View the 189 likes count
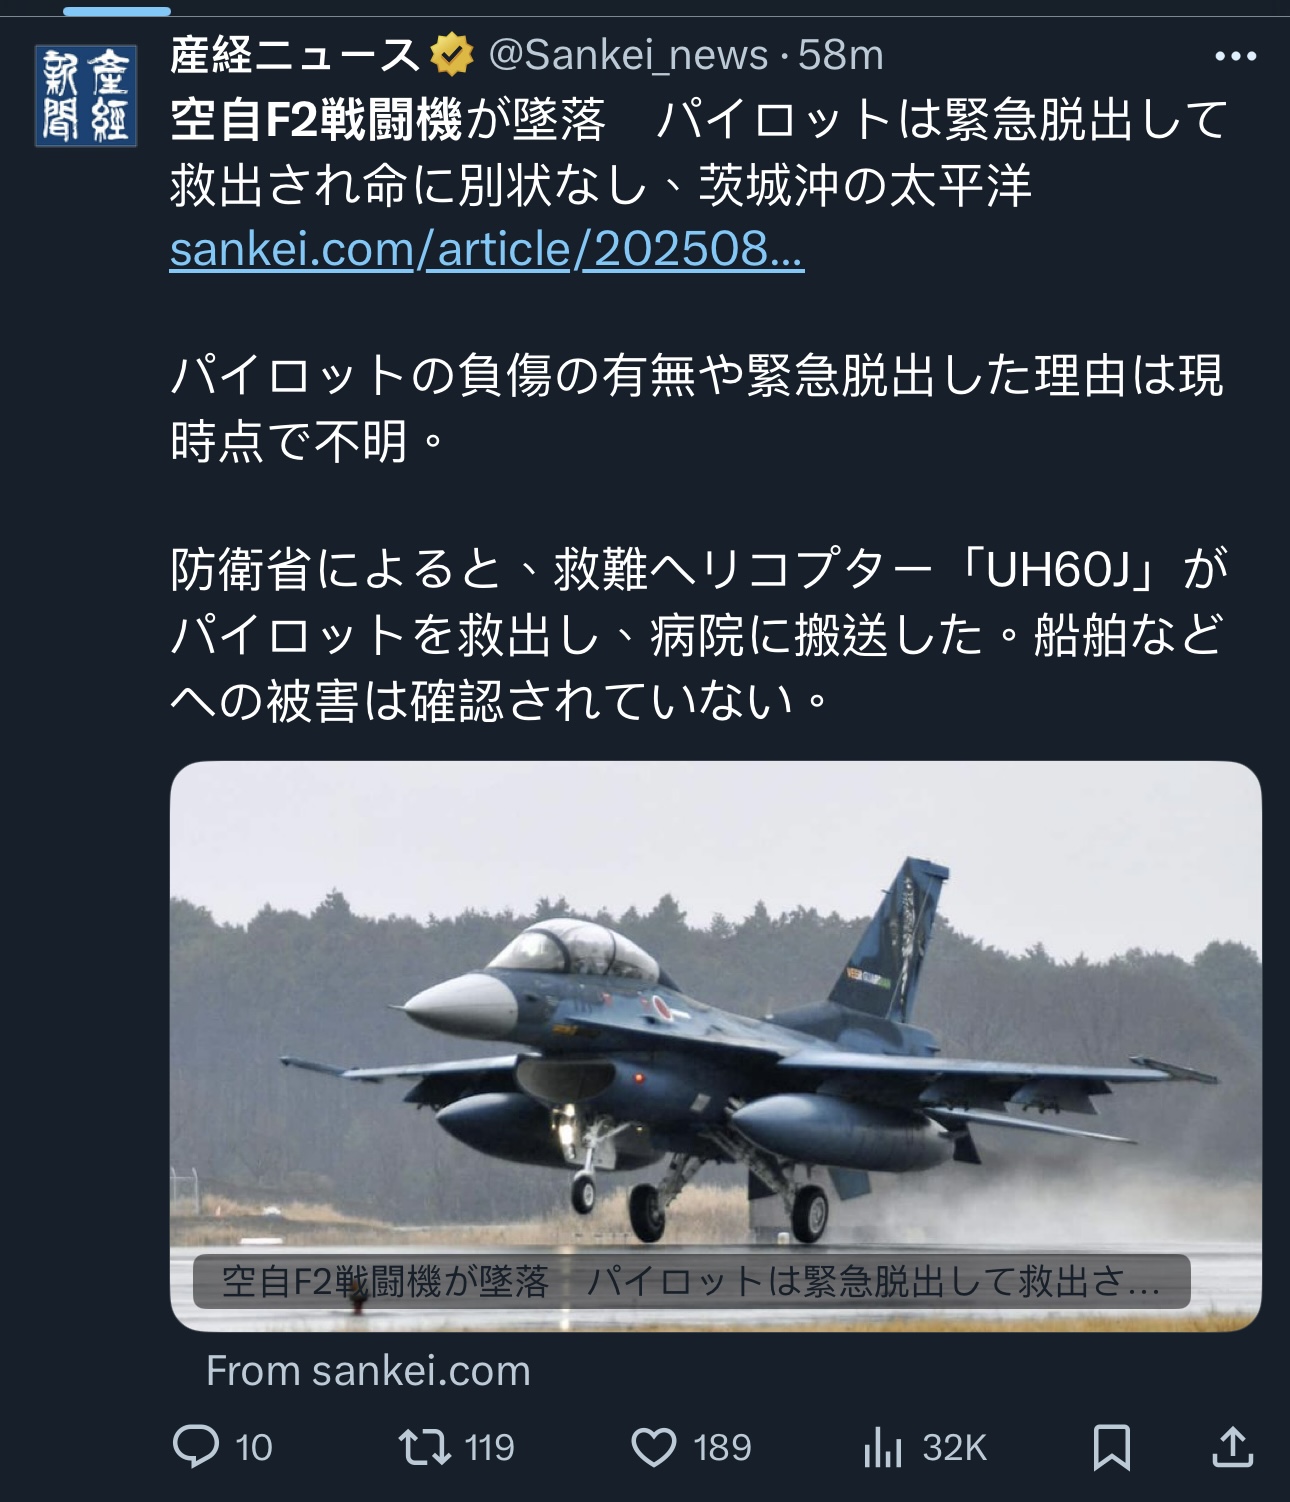Screen dimensions: 1290x1502 click(722, 1447)
